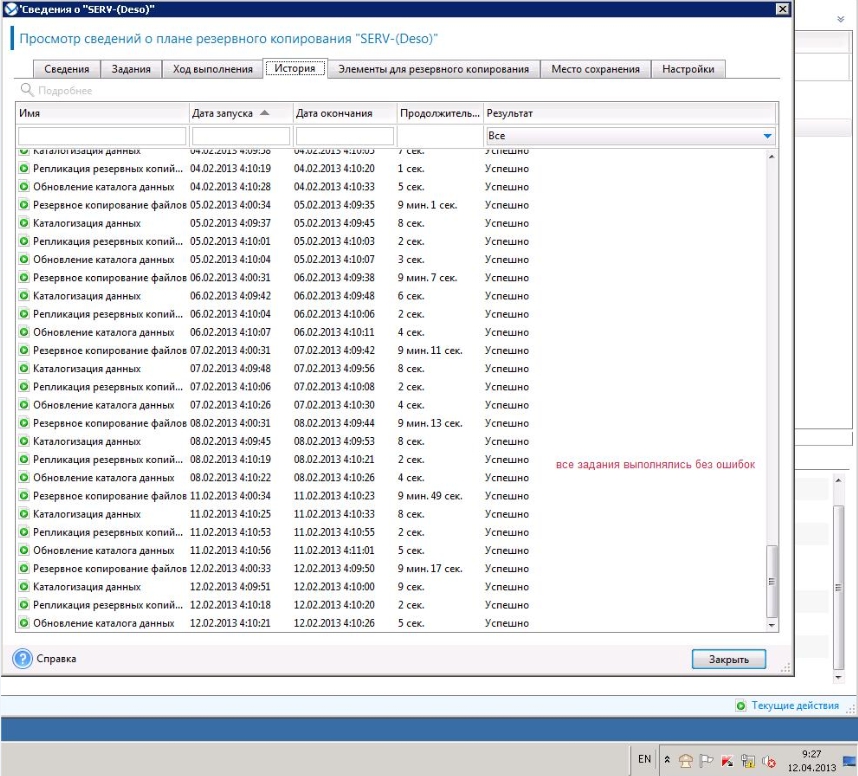The height and width of the screenshot is (776, 858).
Task: Click status icon of row started 07.02.2013 4:00:31
Action: [24, 350]
